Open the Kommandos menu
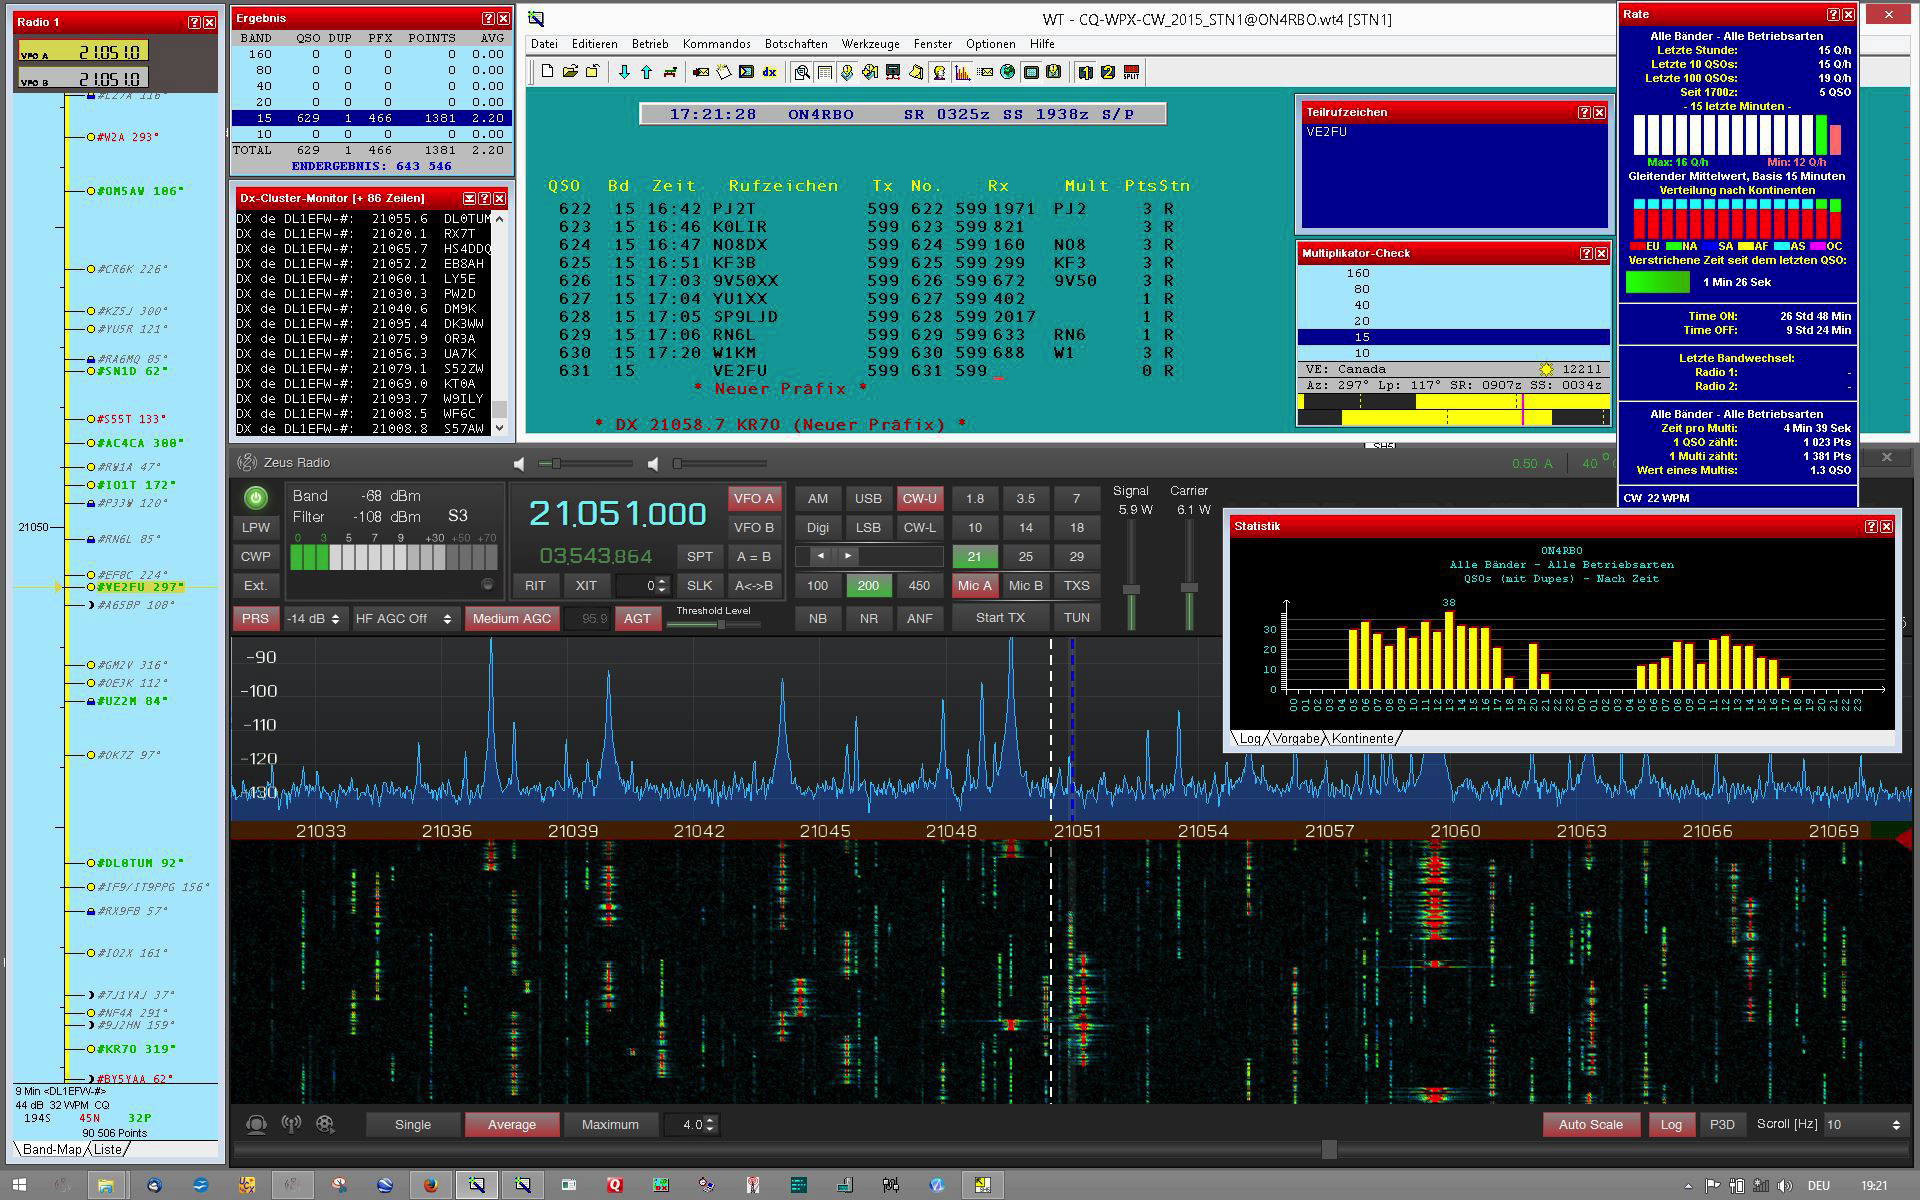Viewport: 1920px width, 1200px height. (x=716, y=44)
